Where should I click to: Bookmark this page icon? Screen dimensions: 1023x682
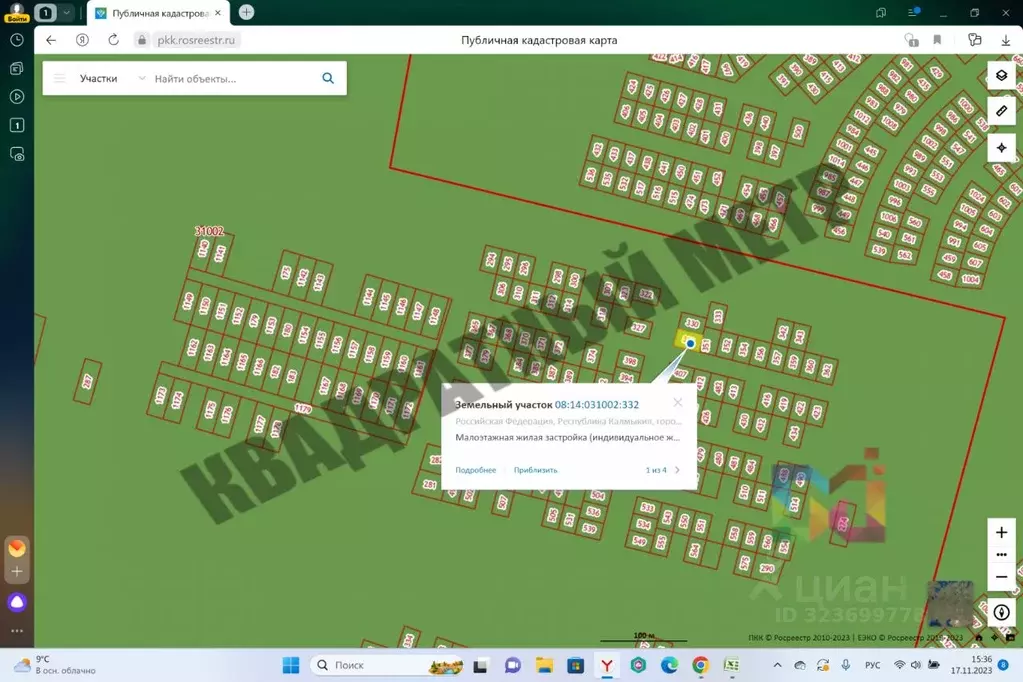click(x=937, y=40)
